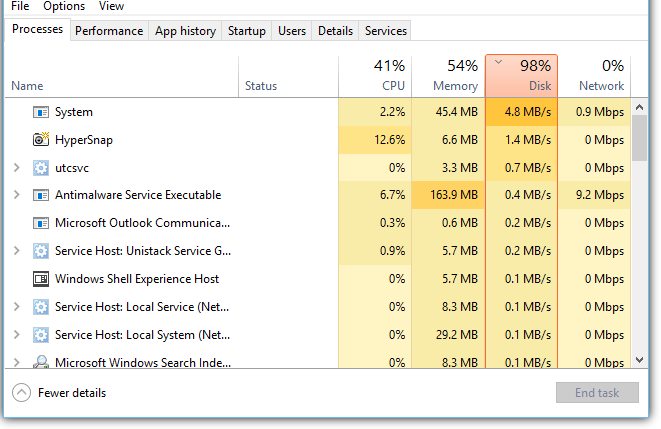Click the Microsoft Outlook Communications icon

pyautogui.click(x=41, y=223)
